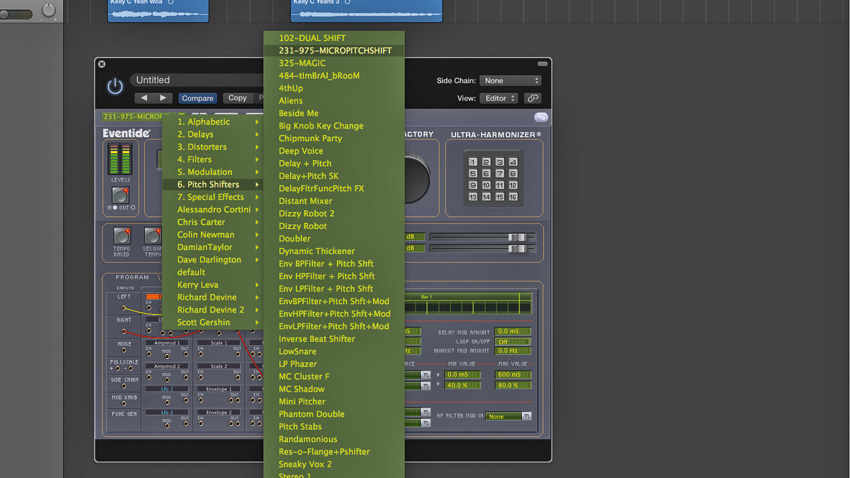Click the MAX VALUE 600 mS field

coord(513,374)
